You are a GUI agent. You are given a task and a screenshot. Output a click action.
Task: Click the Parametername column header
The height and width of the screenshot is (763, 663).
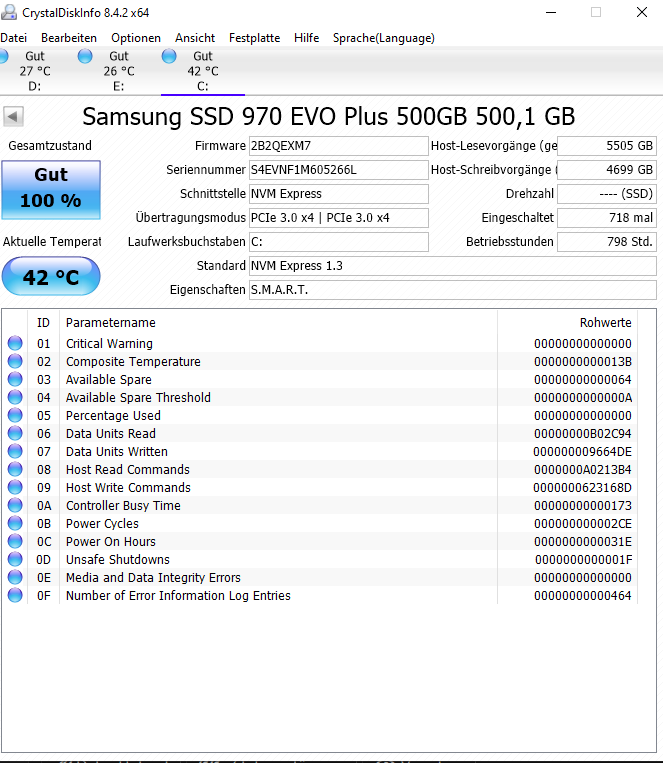pyautogui.click(x=278, y=323)
